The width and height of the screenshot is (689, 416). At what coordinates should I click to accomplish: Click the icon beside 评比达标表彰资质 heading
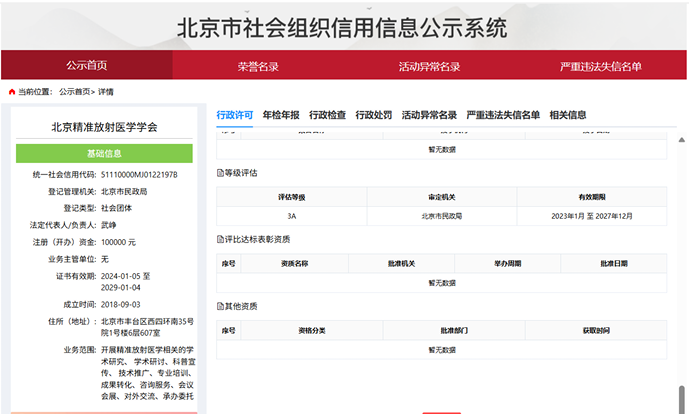click(221, 240)
